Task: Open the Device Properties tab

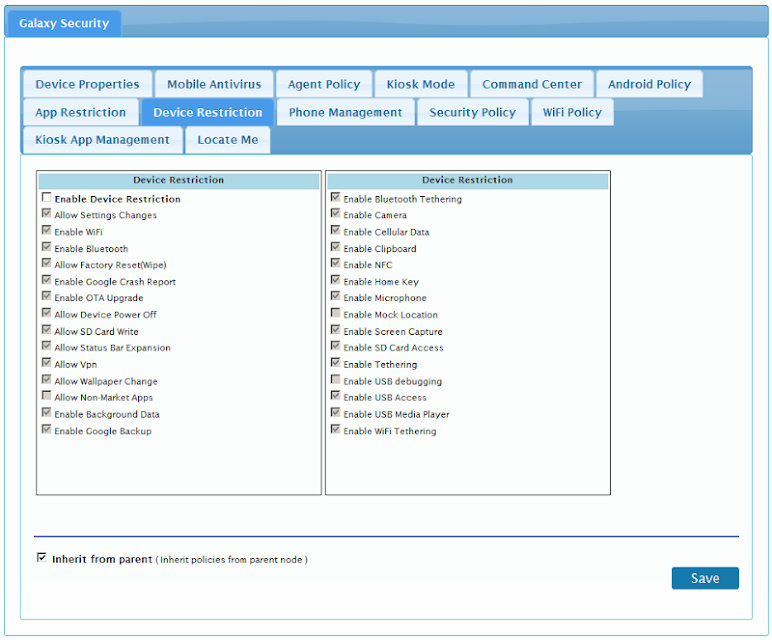Action: click(87, 84)
